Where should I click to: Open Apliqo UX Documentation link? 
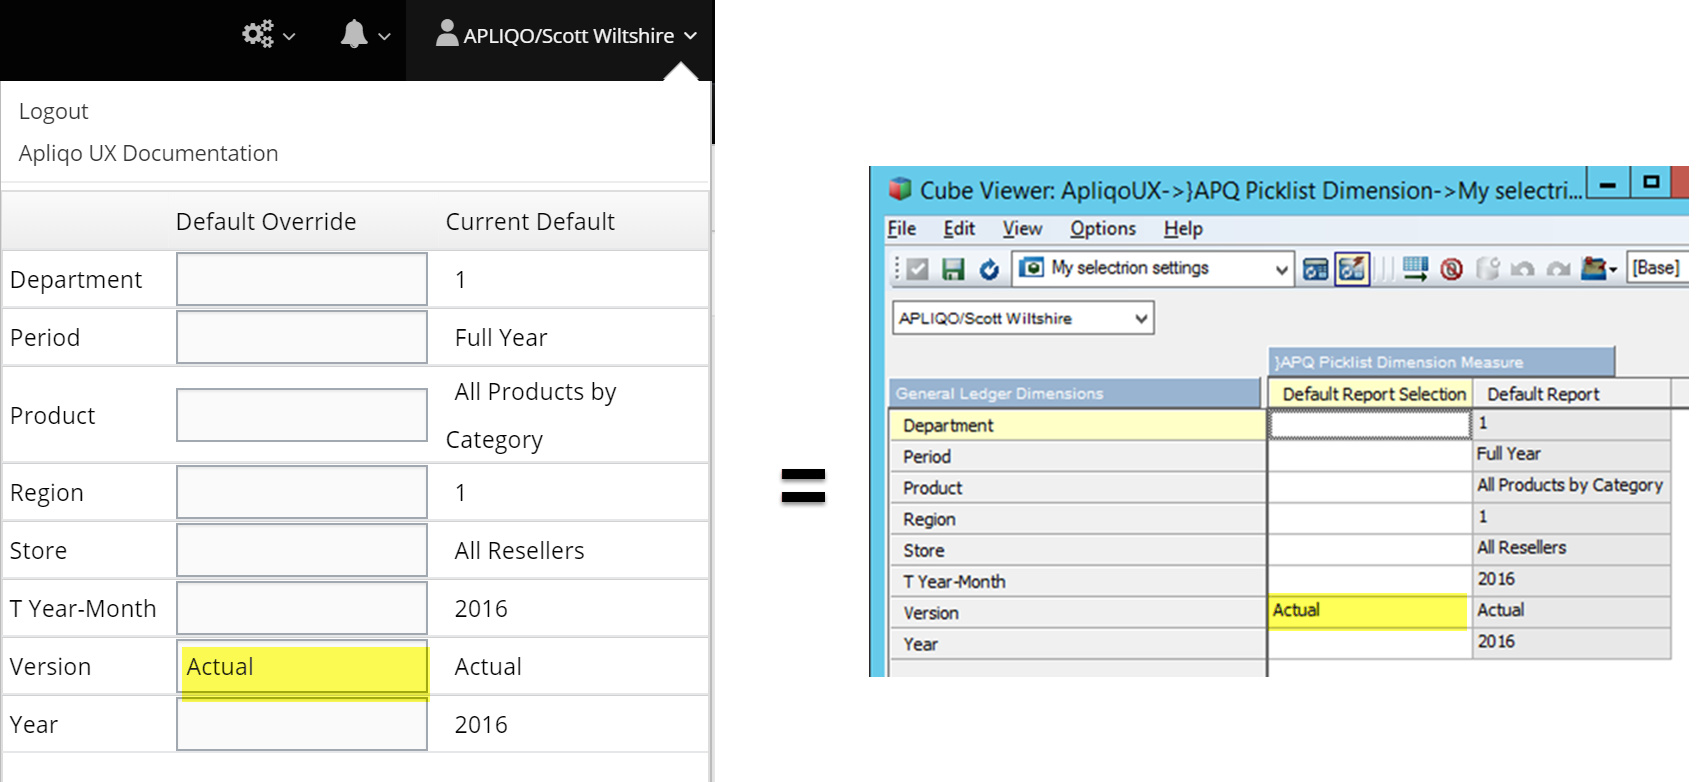pos(148,153)
